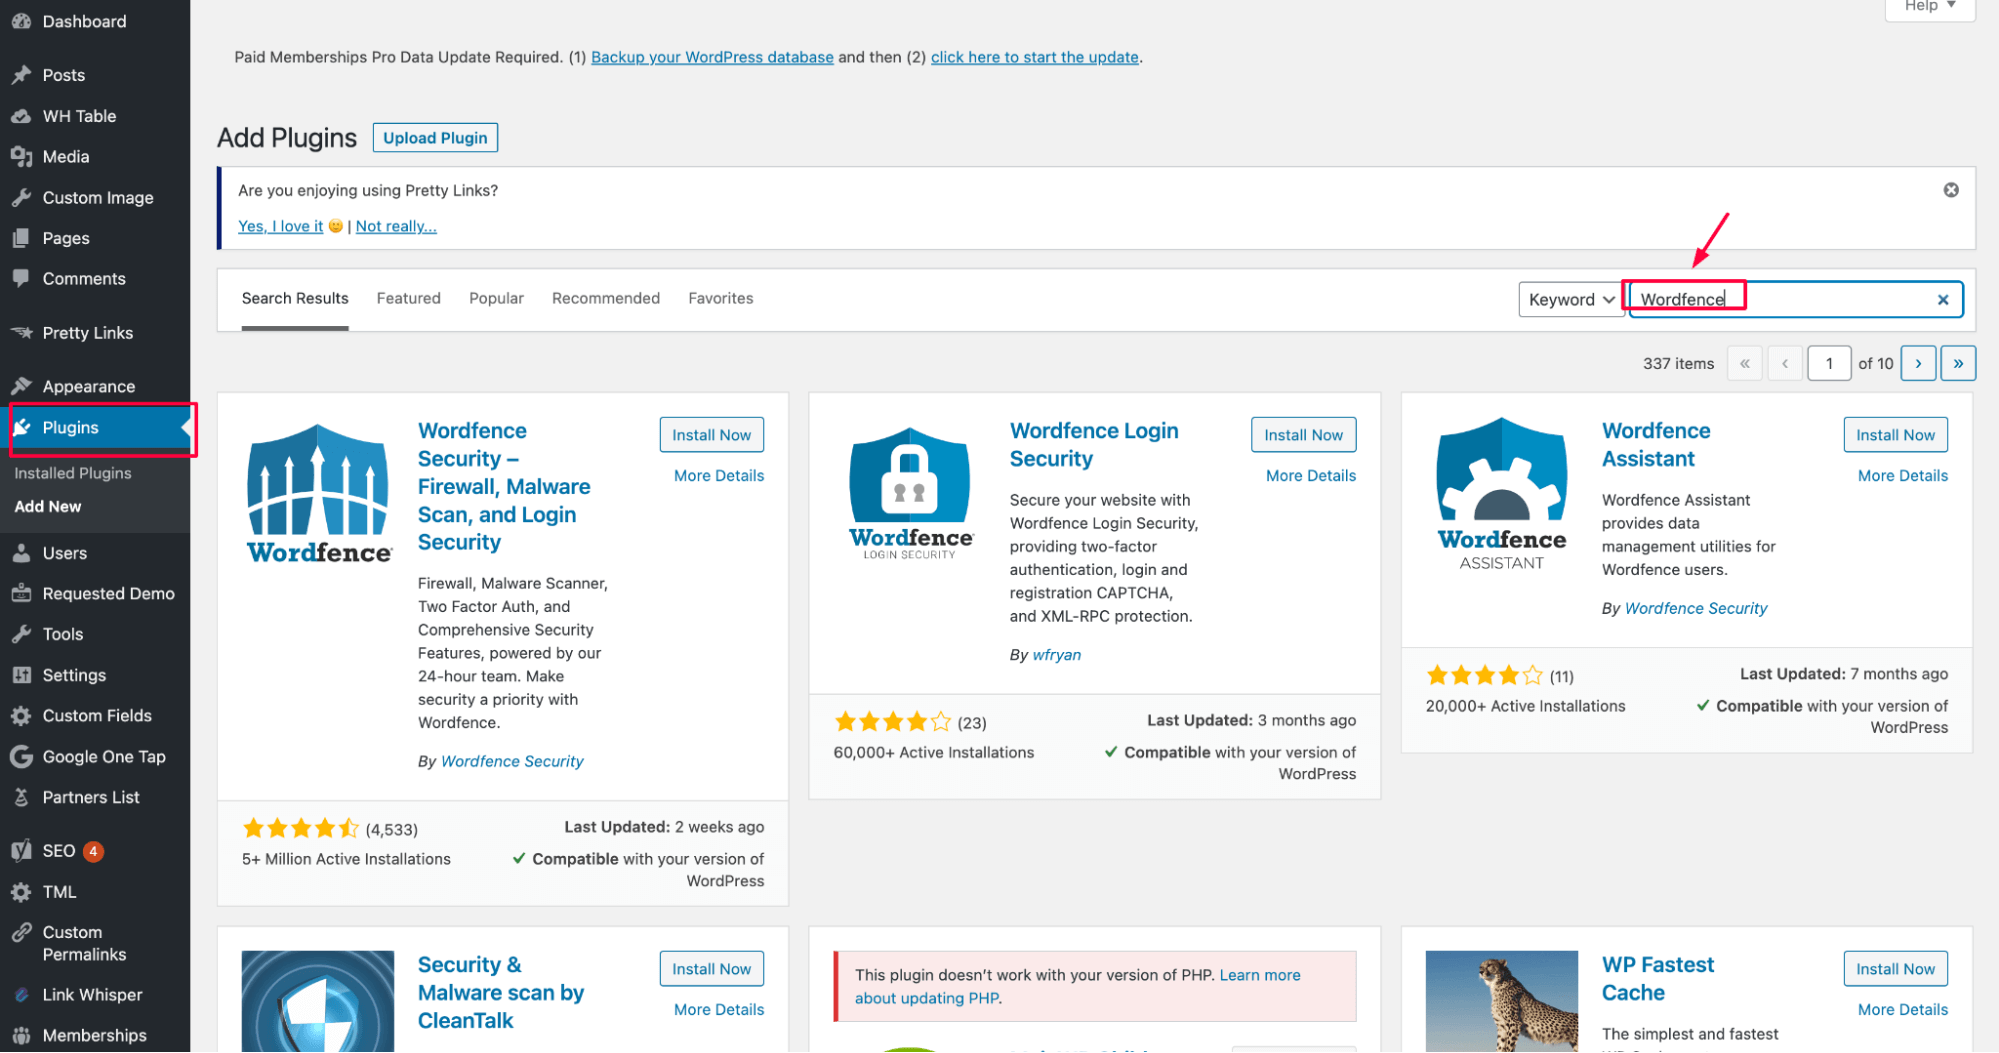This screenshot has width=1999, height=1053.
Task: Click the Custom Permalinks link icon
Action: click(x=21, y=932)
